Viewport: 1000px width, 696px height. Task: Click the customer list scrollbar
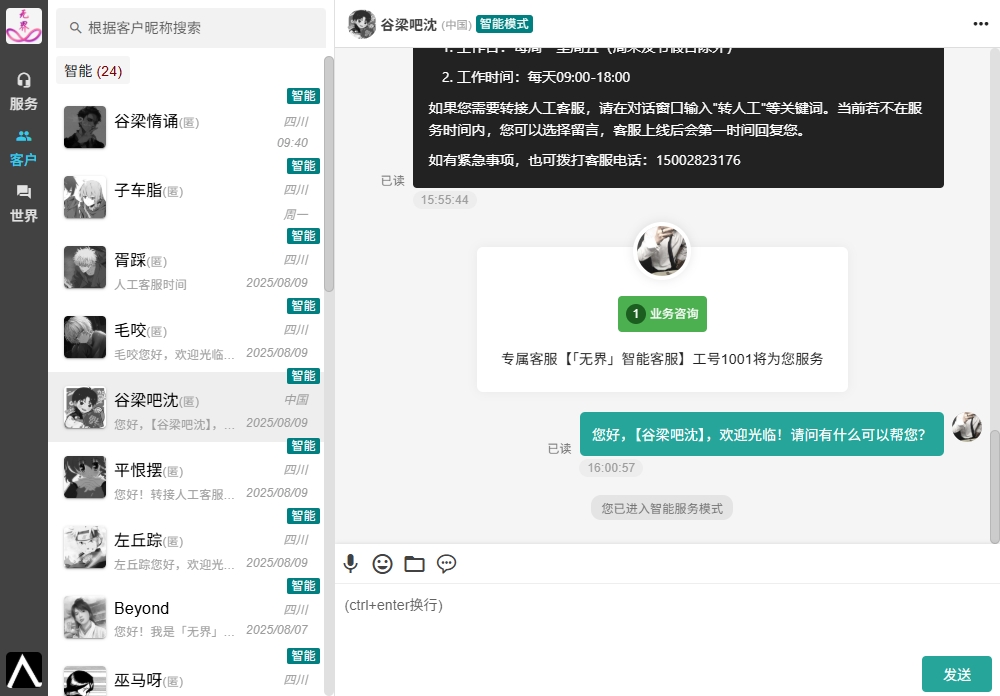329,174
